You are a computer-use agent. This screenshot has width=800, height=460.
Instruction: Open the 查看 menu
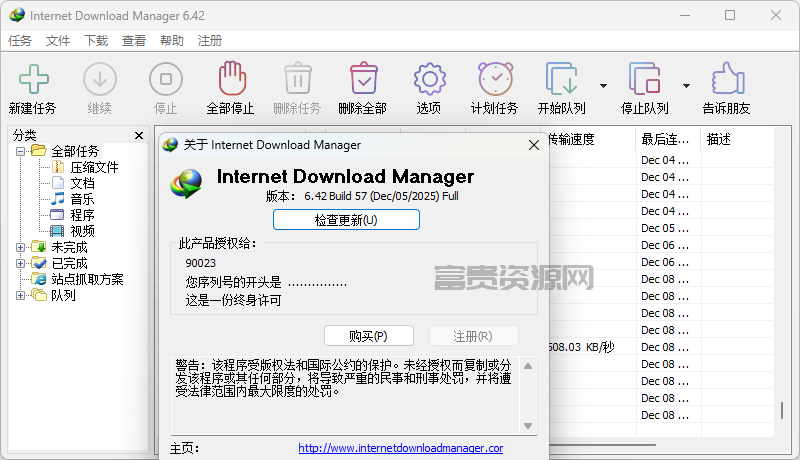(134, 41)
